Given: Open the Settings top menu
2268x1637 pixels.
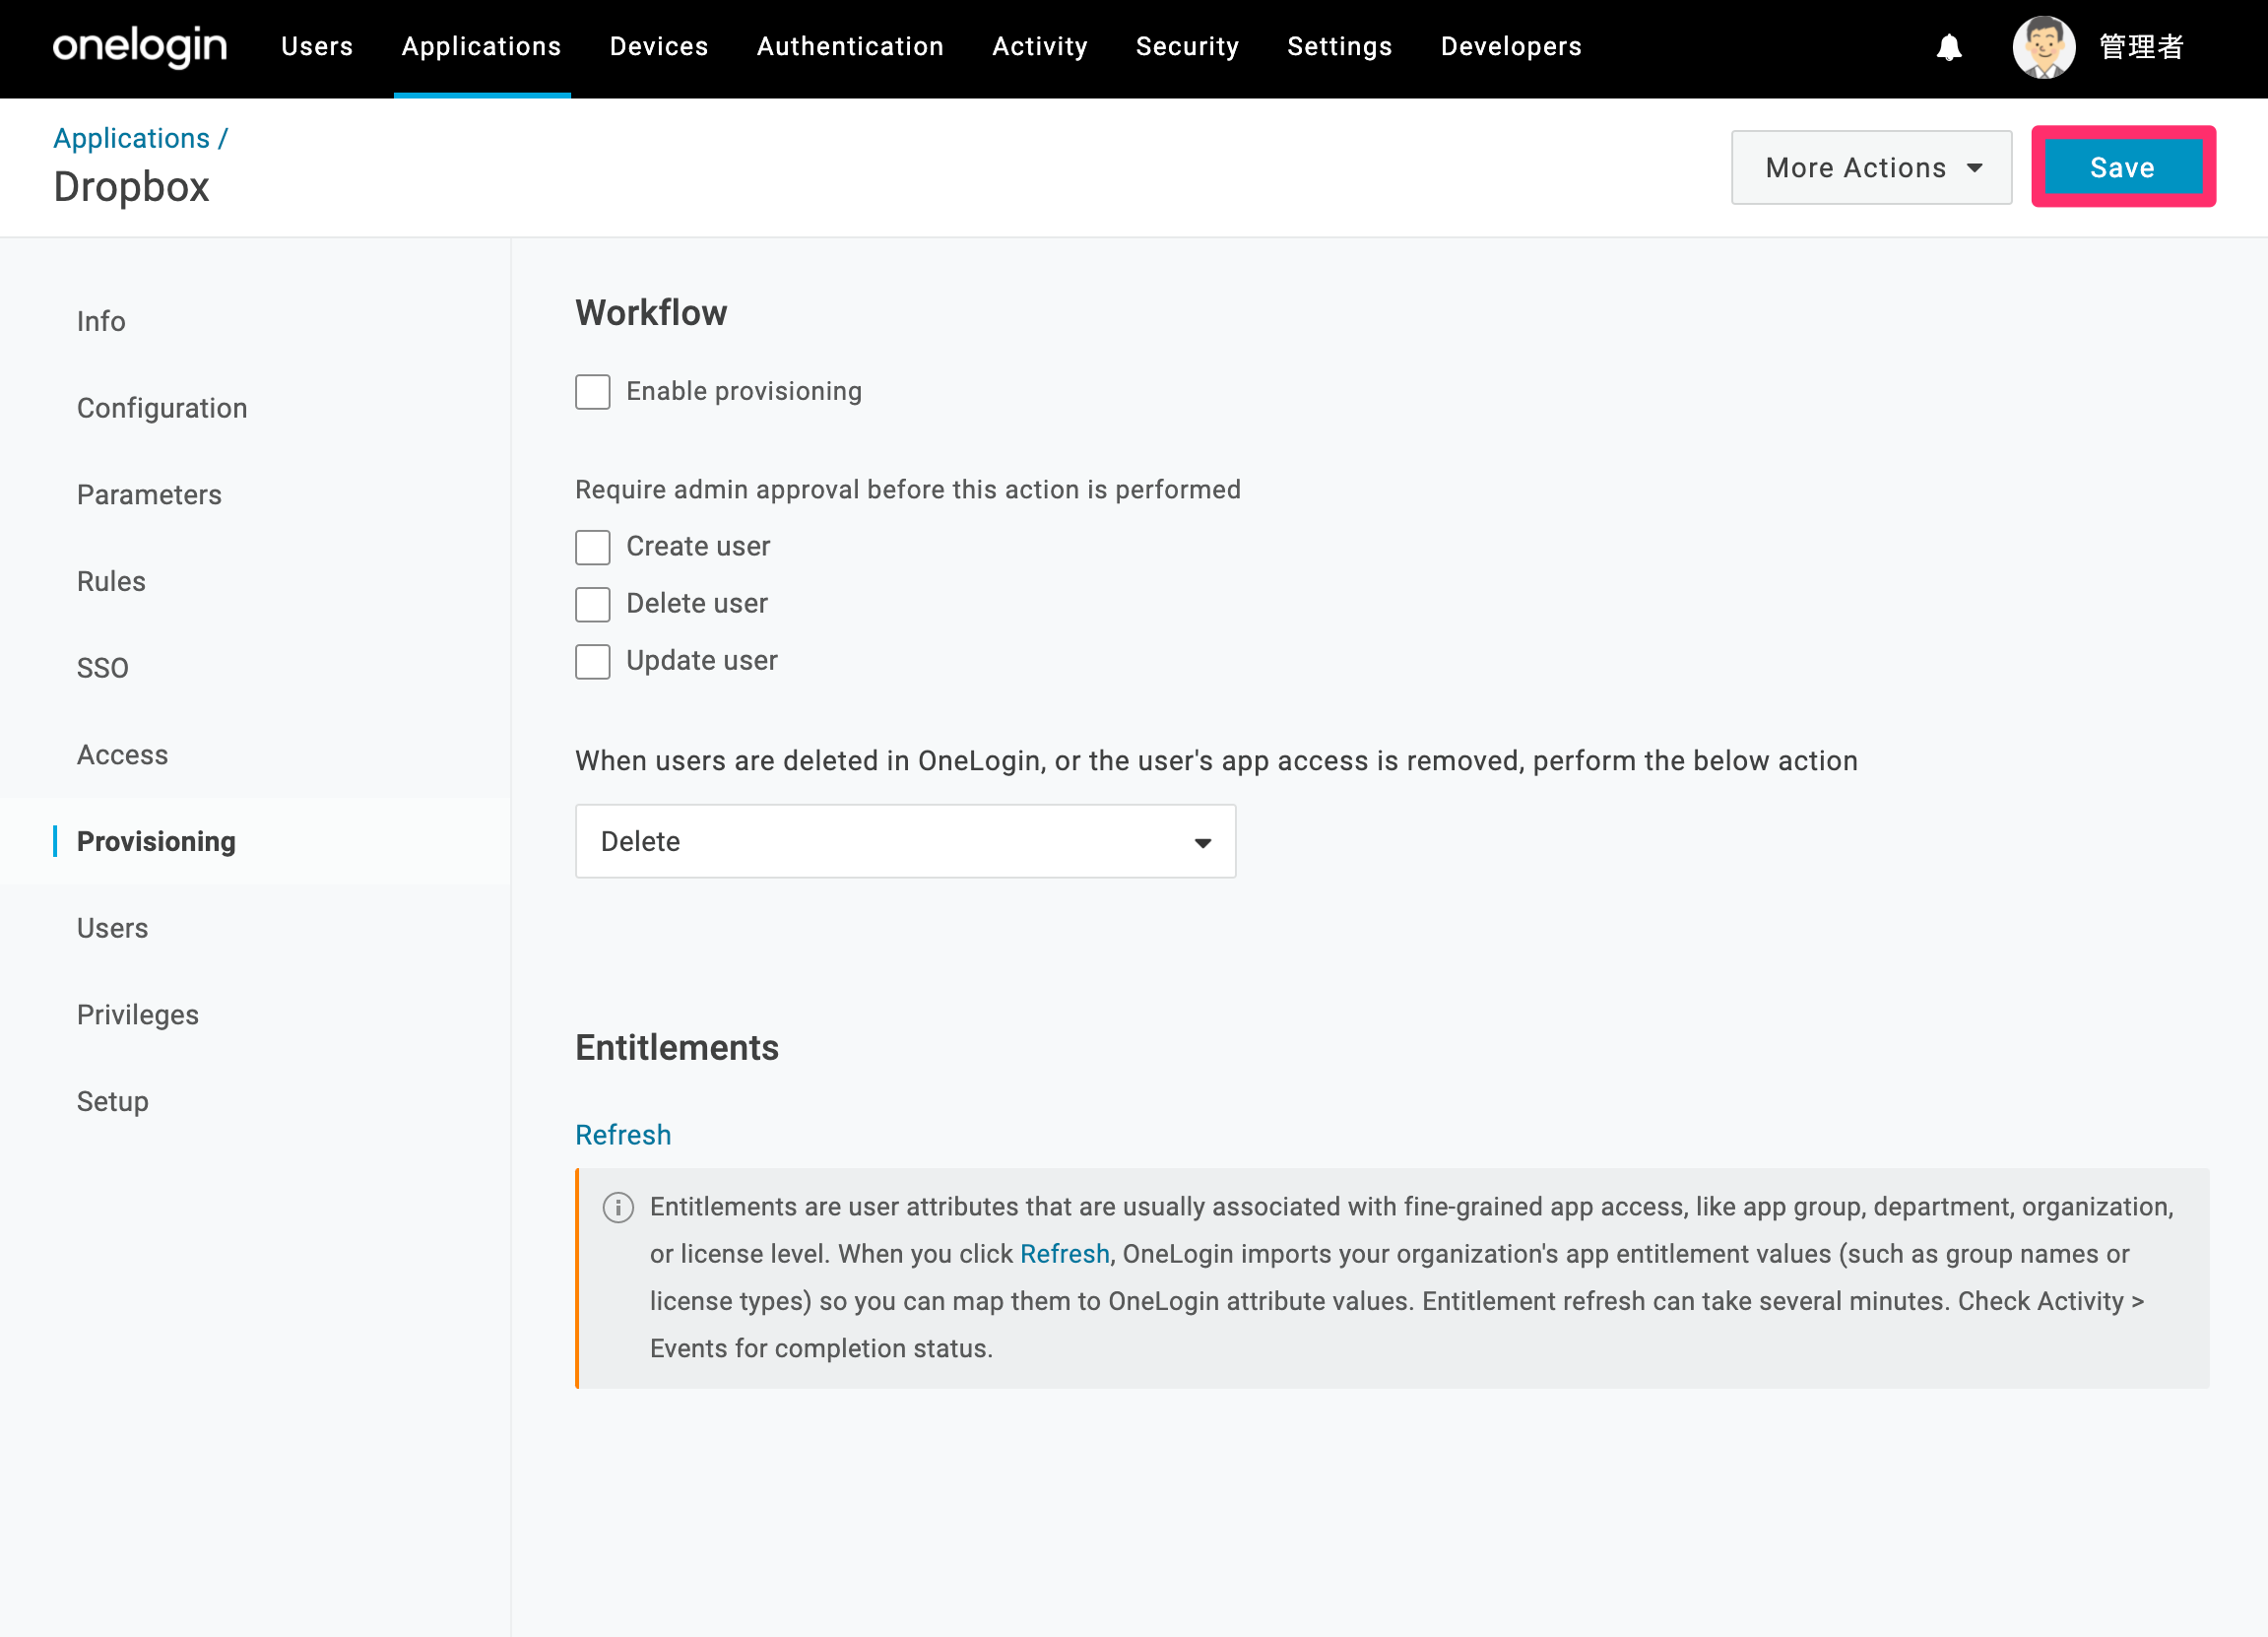Looking at the screenshot, I should 1339,46.
